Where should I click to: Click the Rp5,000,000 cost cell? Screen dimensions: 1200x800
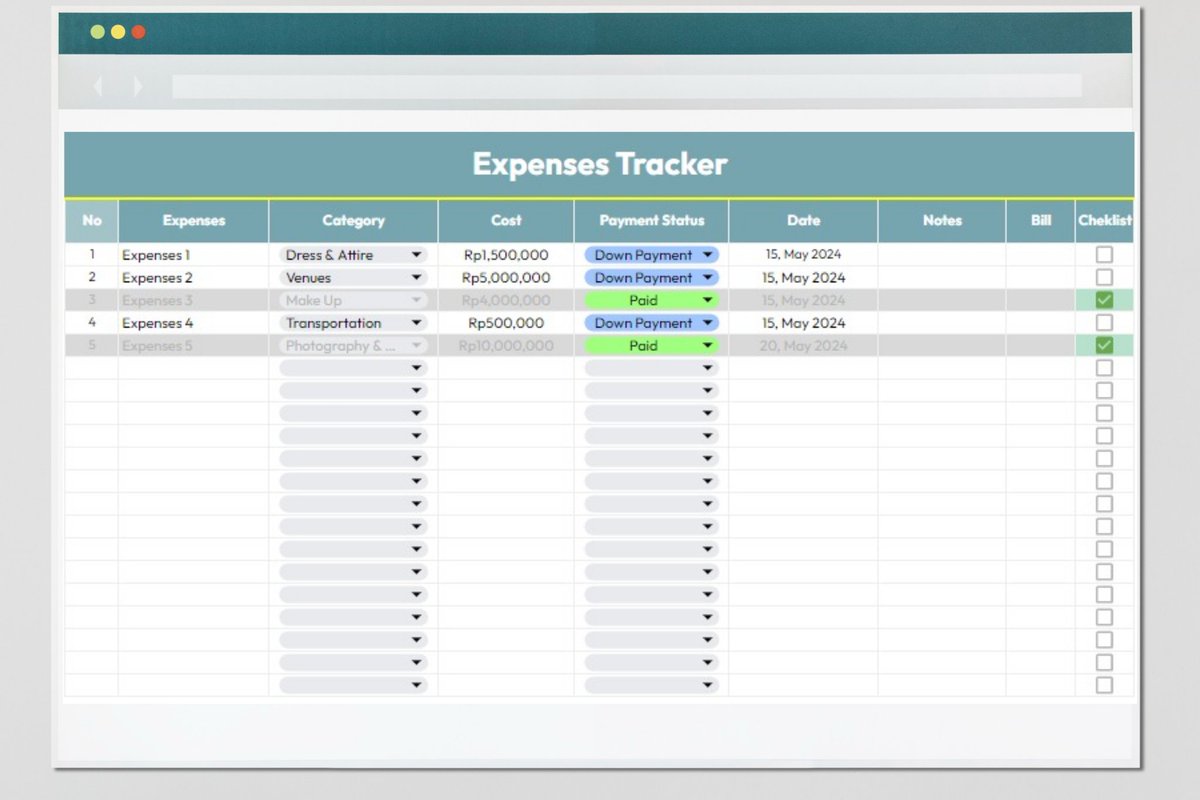[x=506, y=278]
